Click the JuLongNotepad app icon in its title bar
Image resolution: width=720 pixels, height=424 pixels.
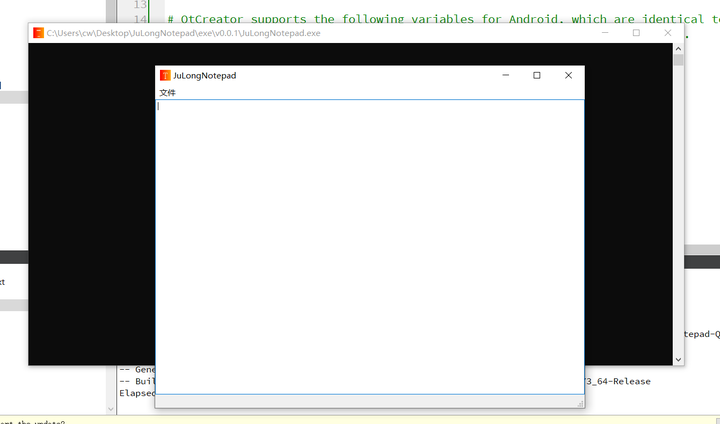click(165, 75)
